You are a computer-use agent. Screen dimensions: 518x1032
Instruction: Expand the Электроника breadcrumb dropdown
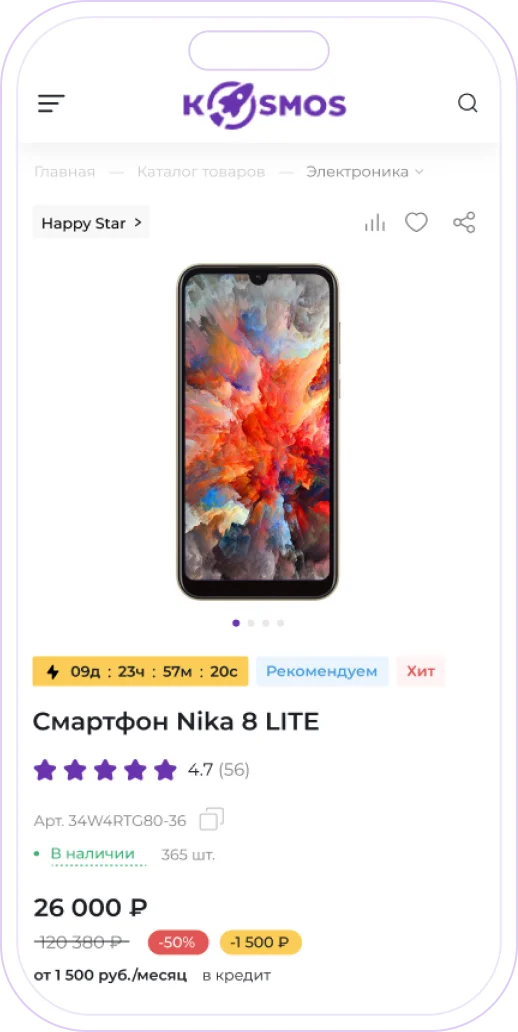click(x=365, y=172)
